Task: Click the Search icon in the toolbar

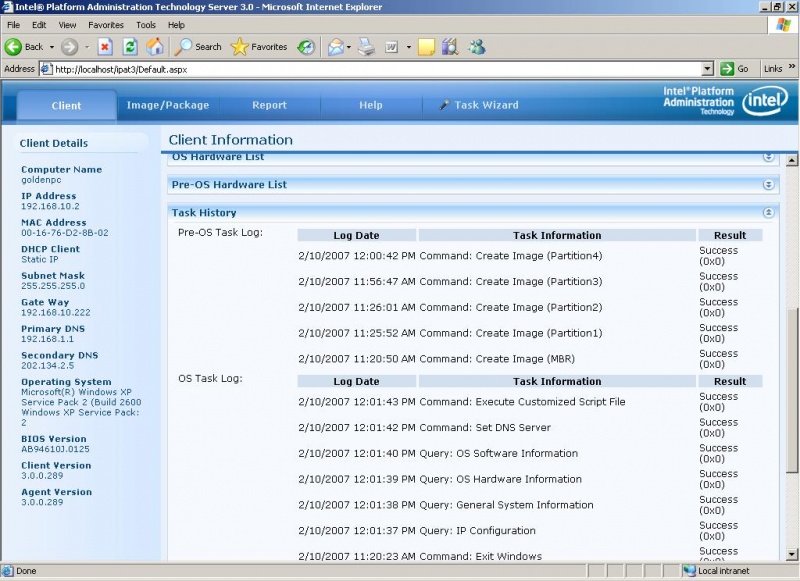Action: 185,46
